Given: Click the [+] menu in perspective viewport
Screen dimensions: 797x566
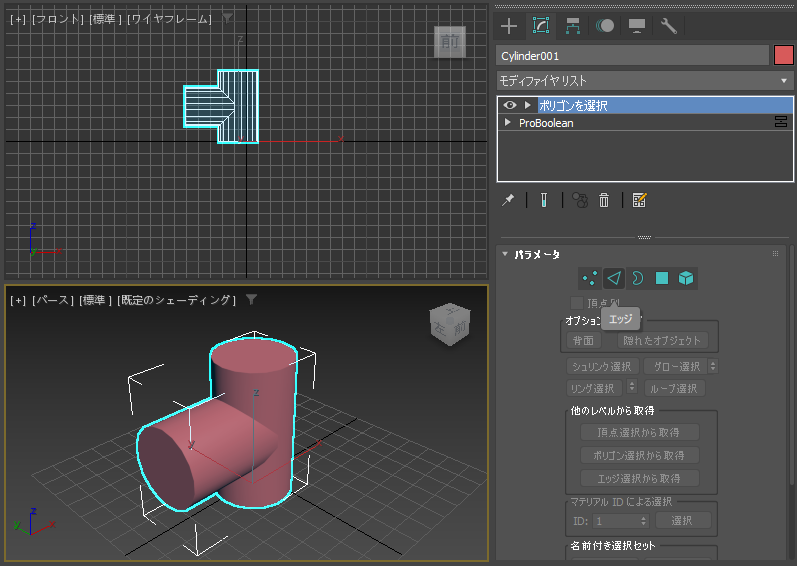Looking at the screenshot, I should (18, 300).
